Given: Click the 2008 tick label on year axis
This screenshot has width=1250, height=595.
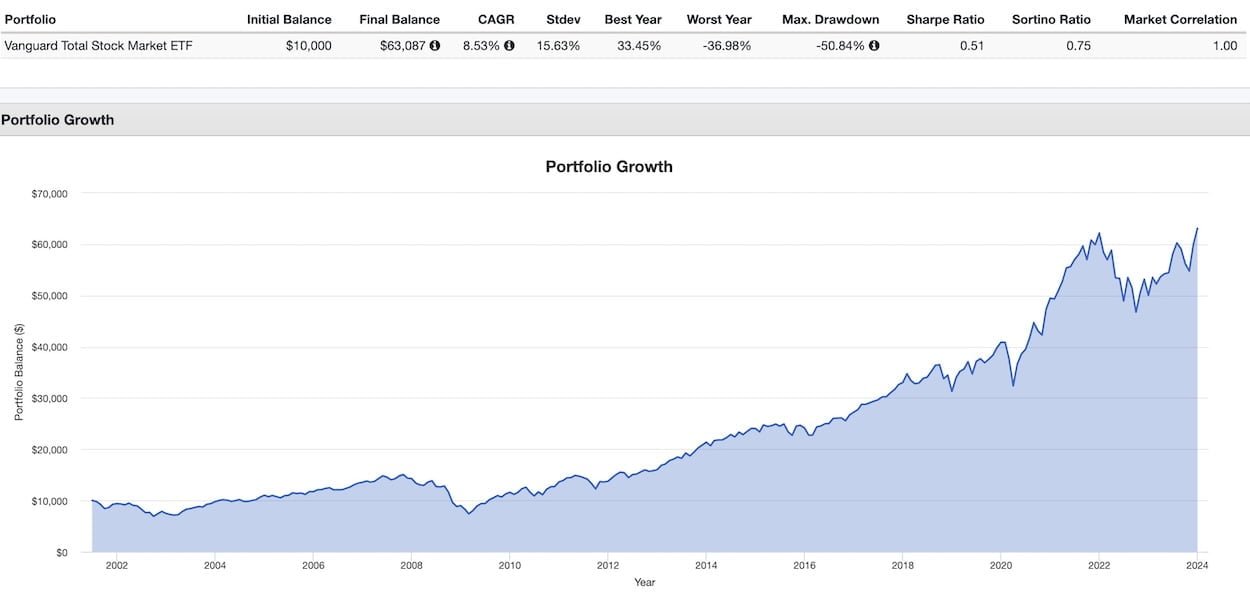Looking at the screenshot, I should tap(411, 565).
